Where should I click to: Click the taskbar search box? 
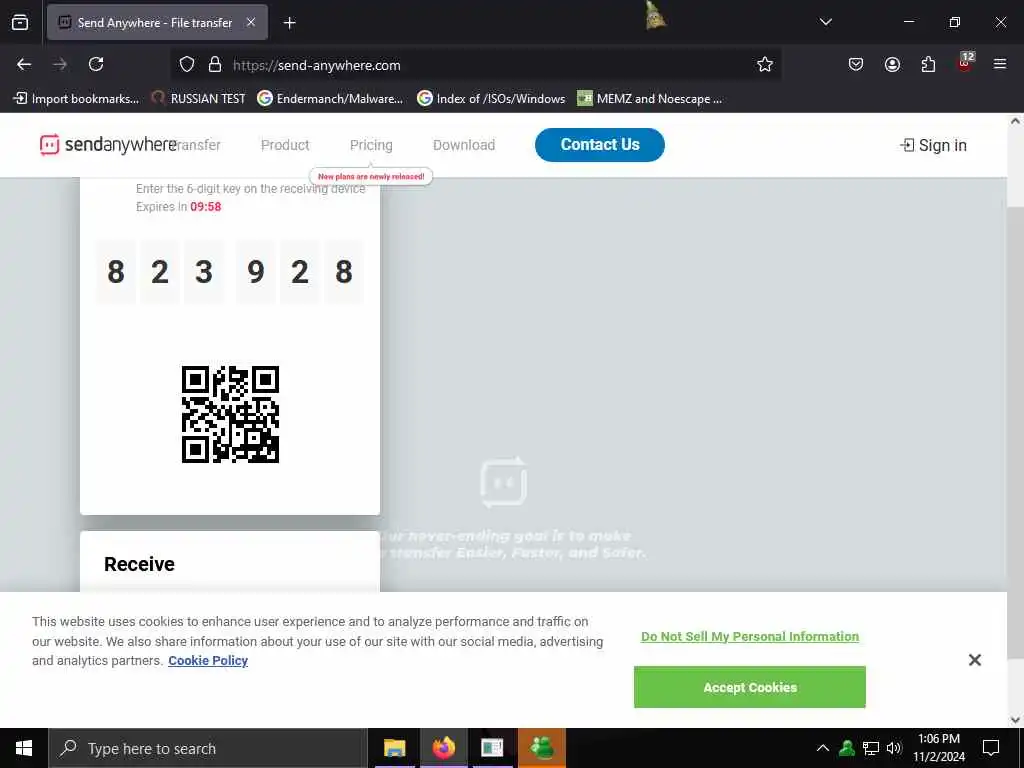click(x=208, y=748)
